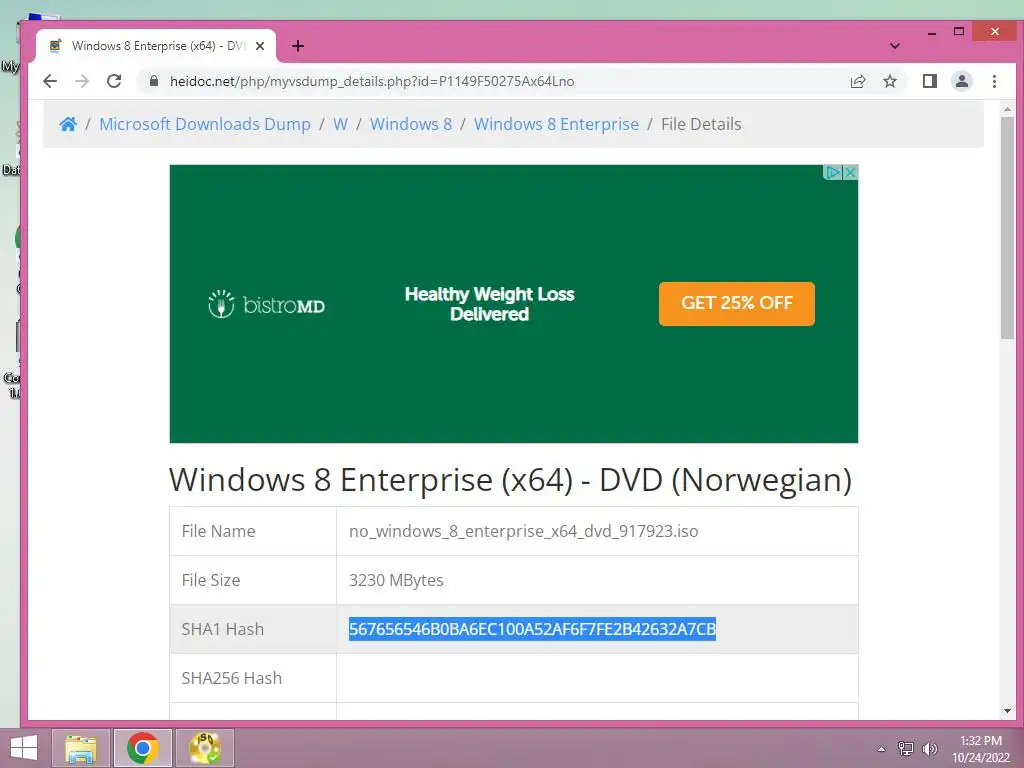
Task: Go to the home breadcrumb icon
Action: pos(68,124)
